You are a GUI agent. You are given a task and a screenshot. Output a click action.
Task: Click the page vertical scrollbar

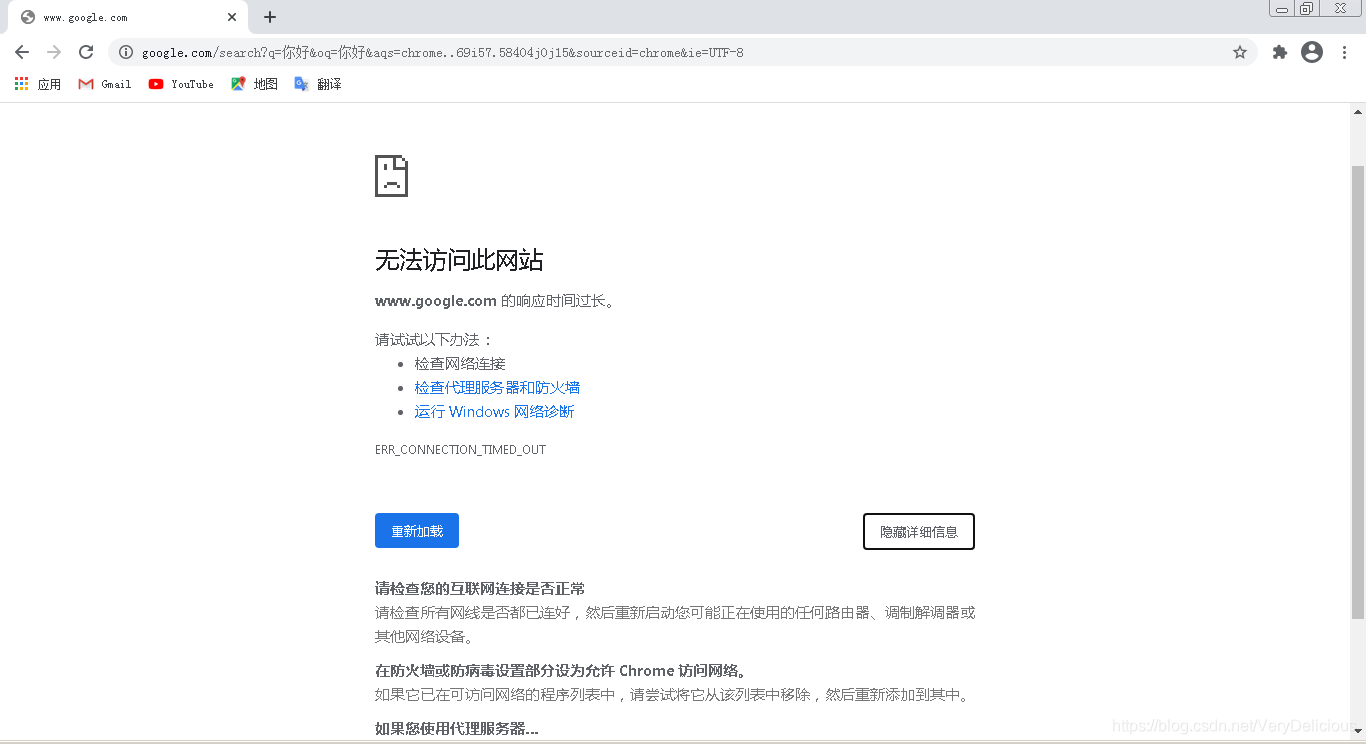1358,390
